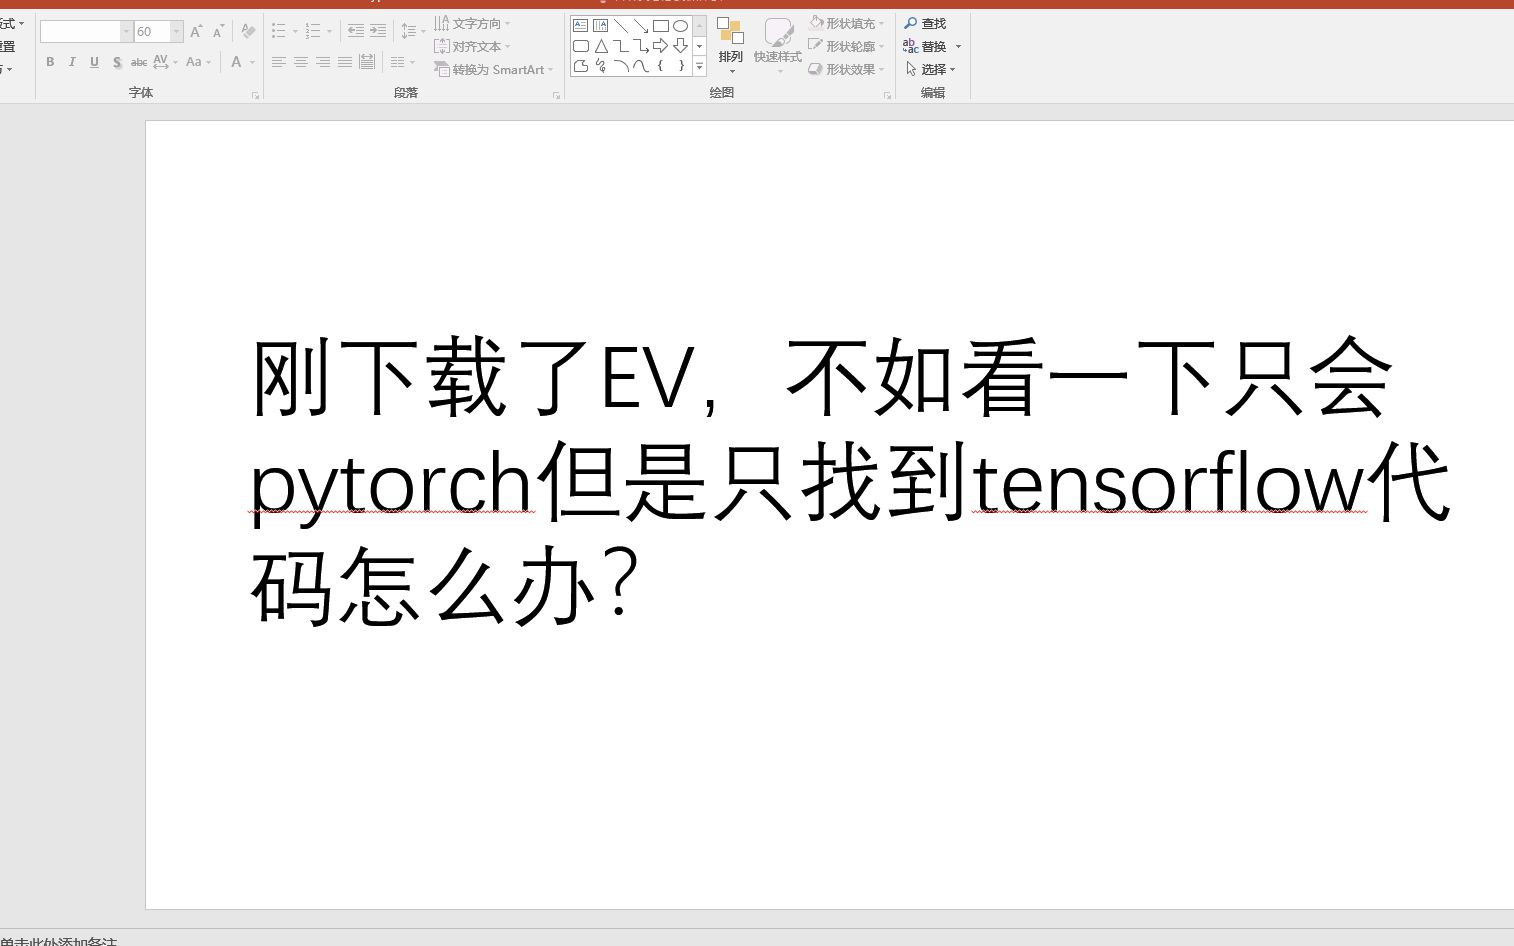1514x946 pixels.
Task: Expand the full shapes gallery
Action: coord(699,67)
